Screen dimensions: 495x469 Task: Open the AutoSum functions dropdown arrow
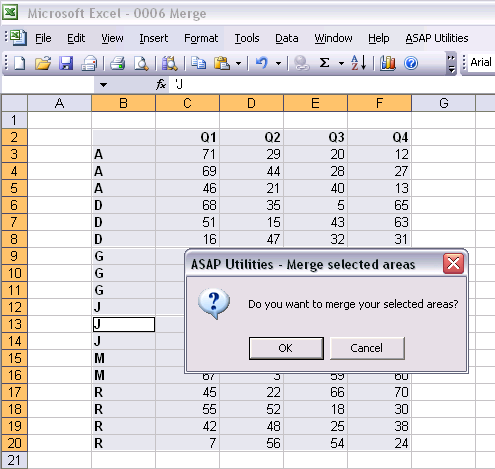coord(341,63)
